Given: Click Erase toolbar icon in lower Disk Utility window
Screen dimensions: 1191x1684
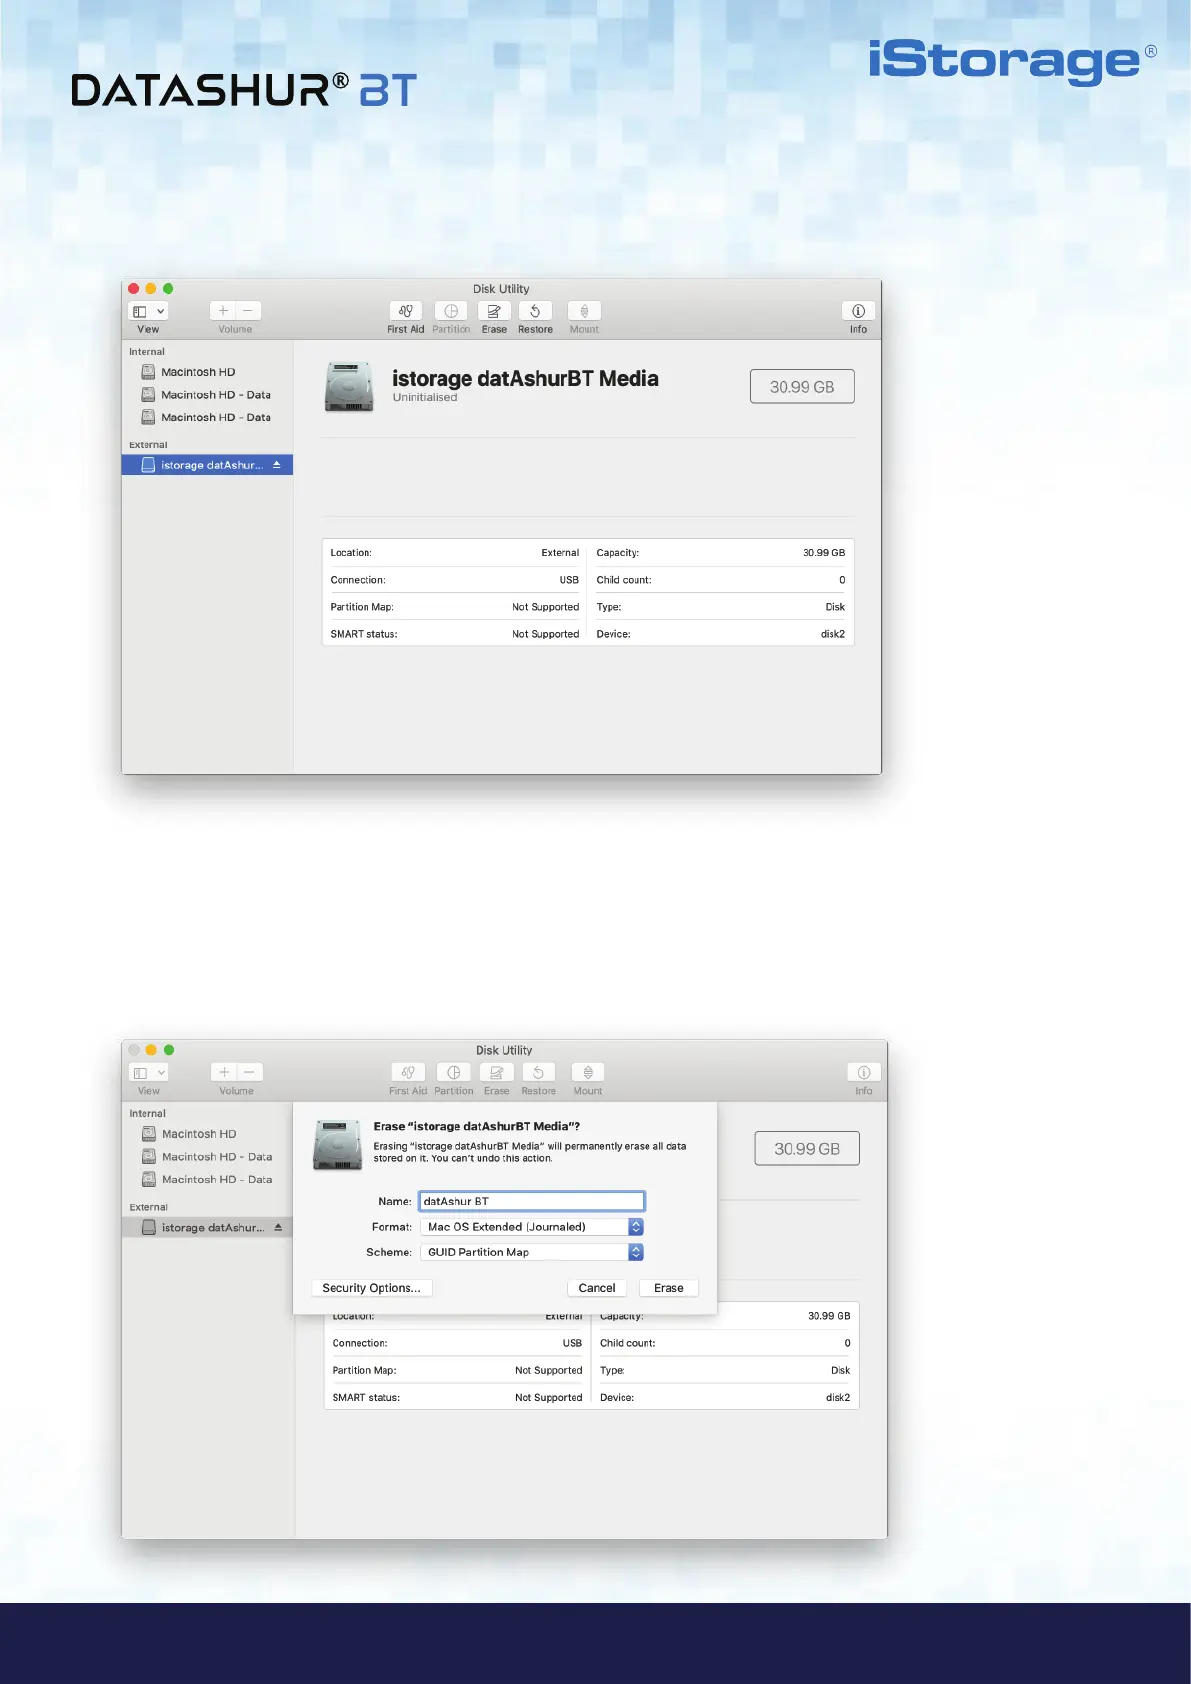Looking at the screenshot, I should coord(496,1072).
